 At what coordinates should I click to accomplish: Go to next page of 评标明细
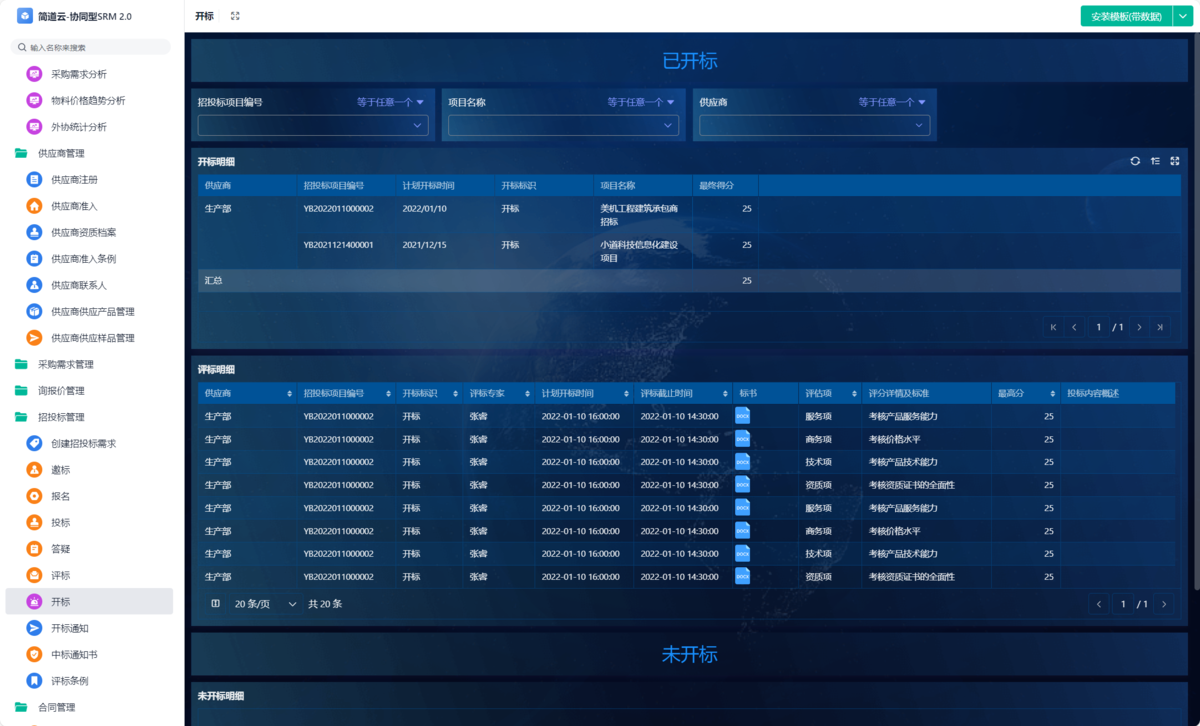tap(1164, 604)
